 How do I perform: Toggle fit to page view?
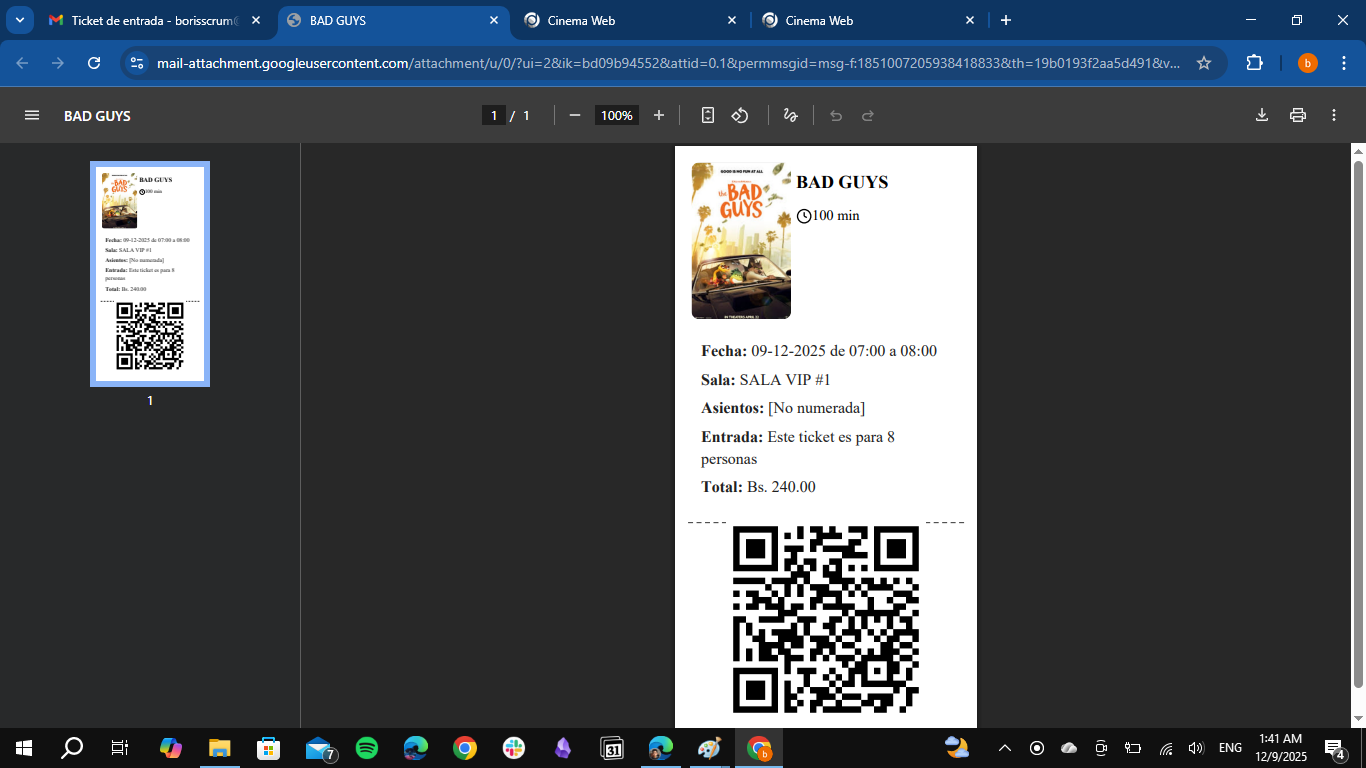pyautogui.click(x=707, y=115)
